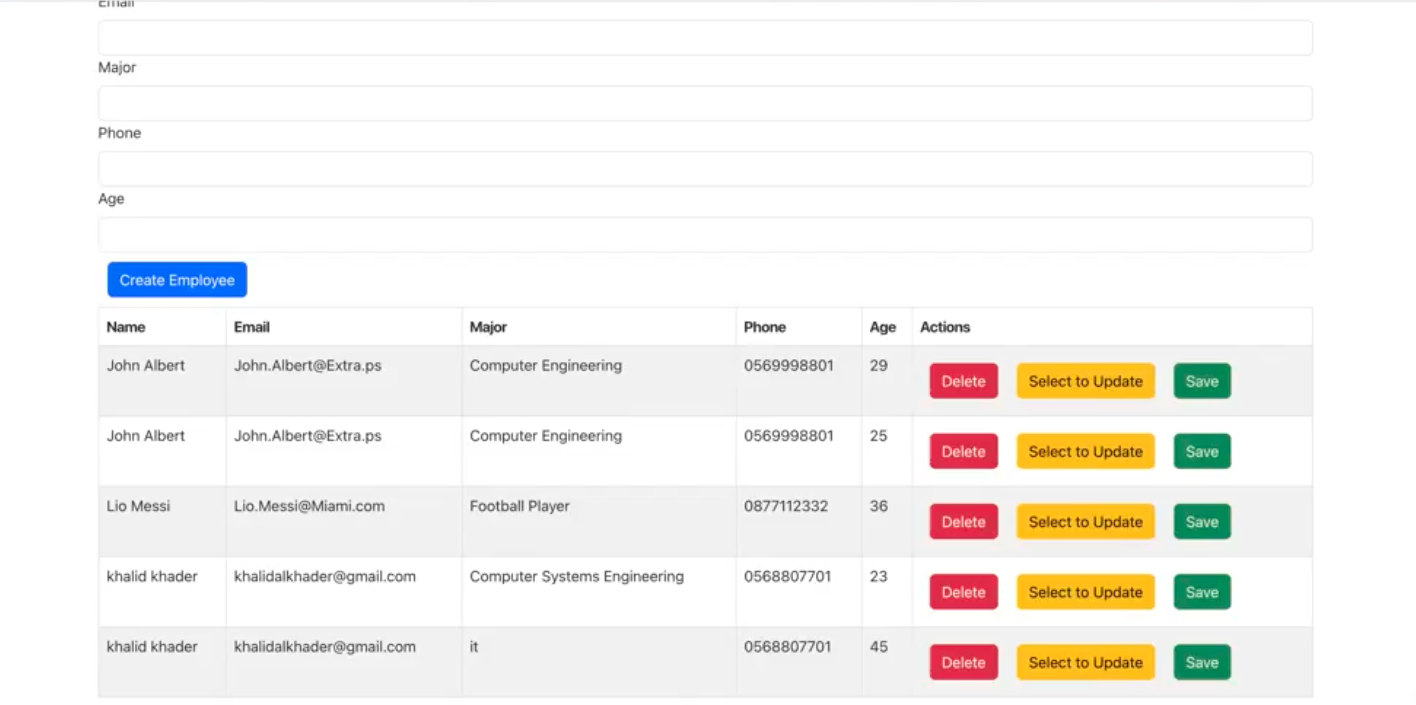Click the Actions column header

coord(945,327)
